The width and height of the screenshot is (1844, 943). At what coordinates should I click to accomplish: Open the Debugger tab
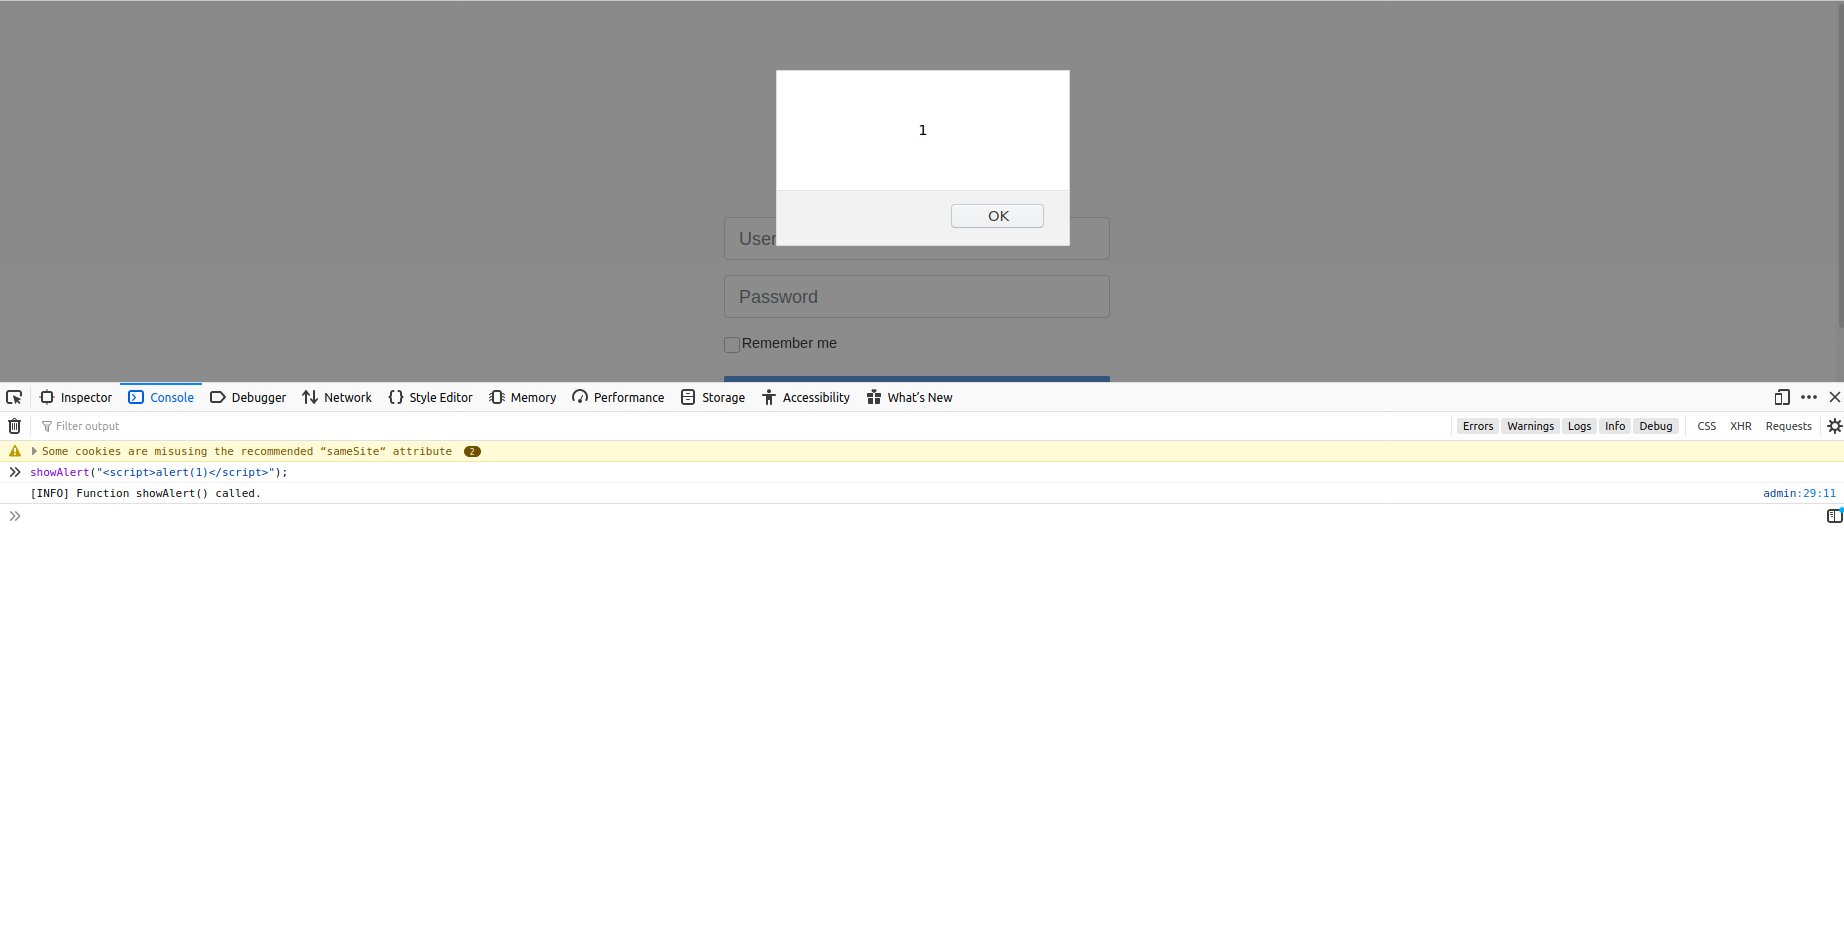248,397
